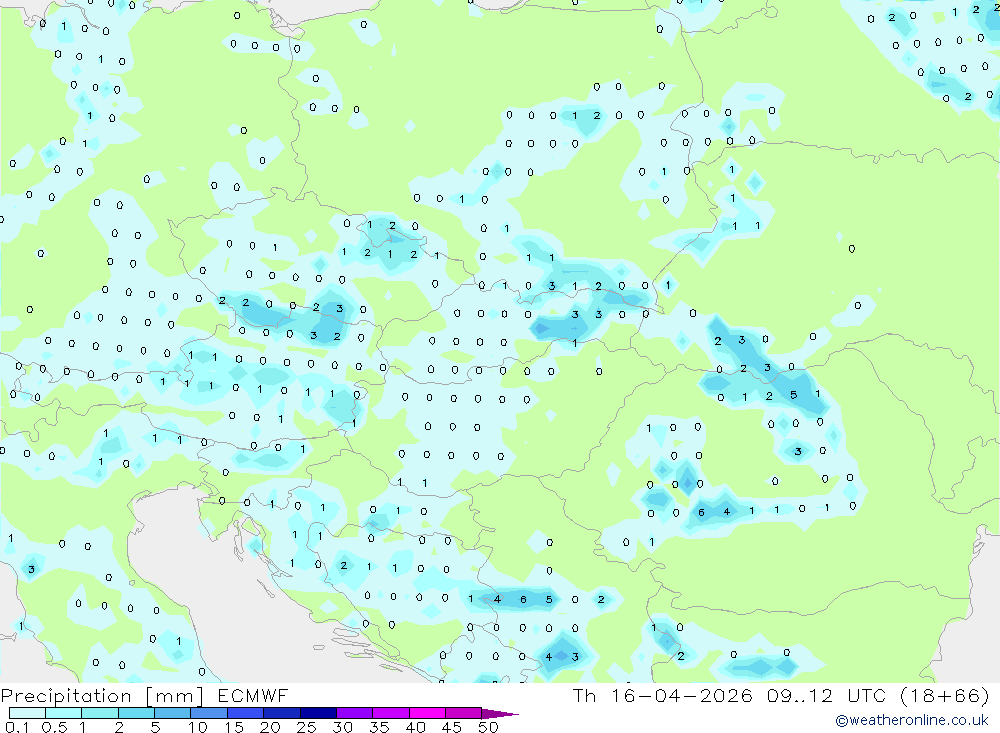The image size is (1000, 733).
Task: Click the legend label '45'
Action: click(452, 727)
